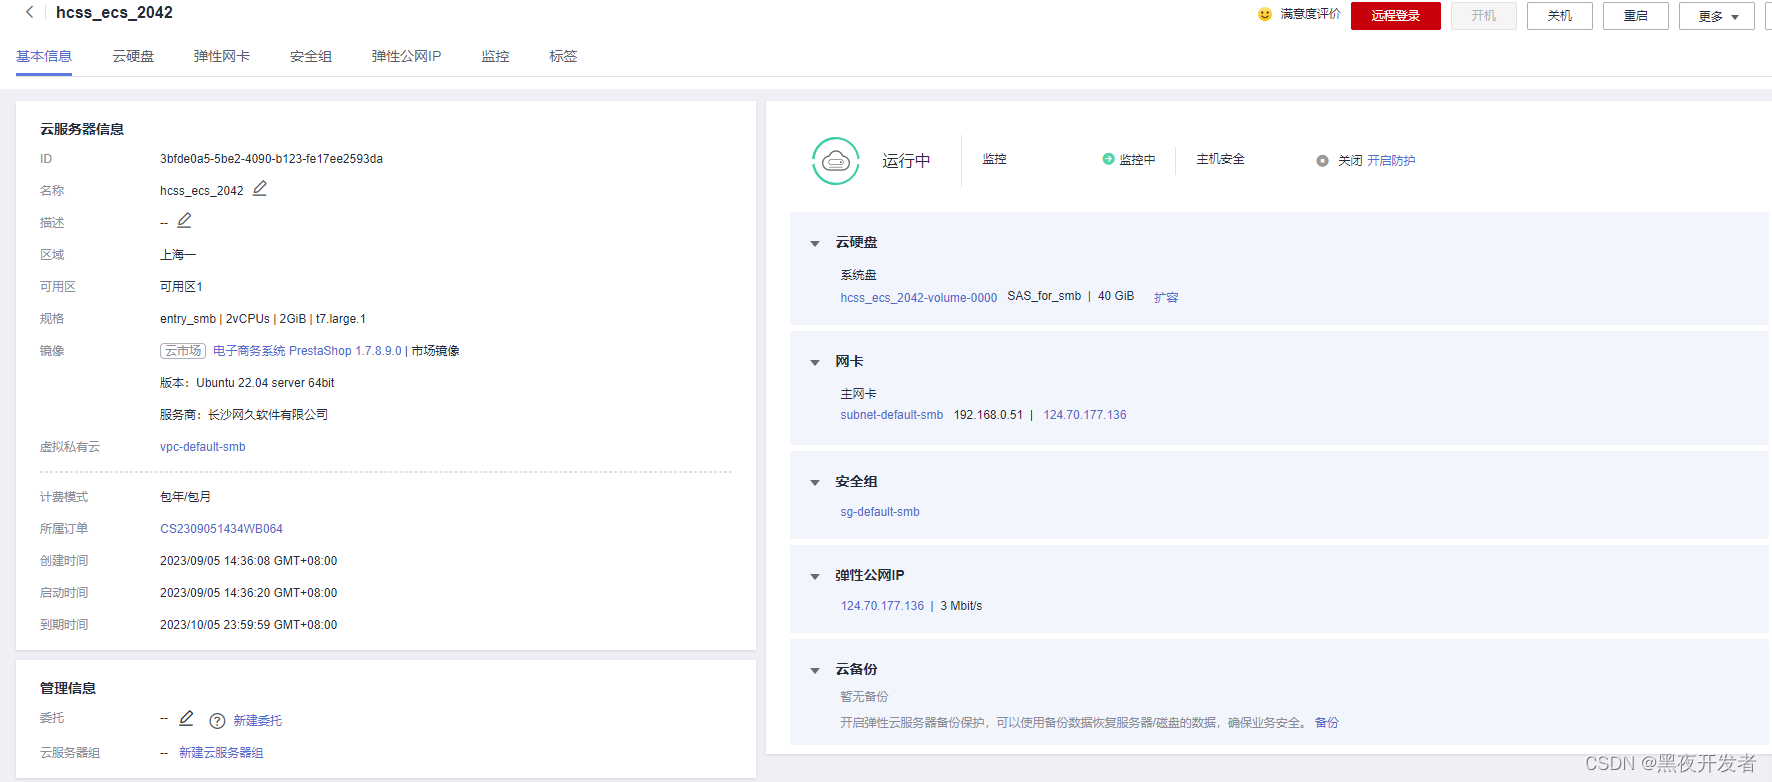This screenshot has width=1772, height=782.
Task: Click the satisfaction rating smiley icon
Action: click(1265, 14)
